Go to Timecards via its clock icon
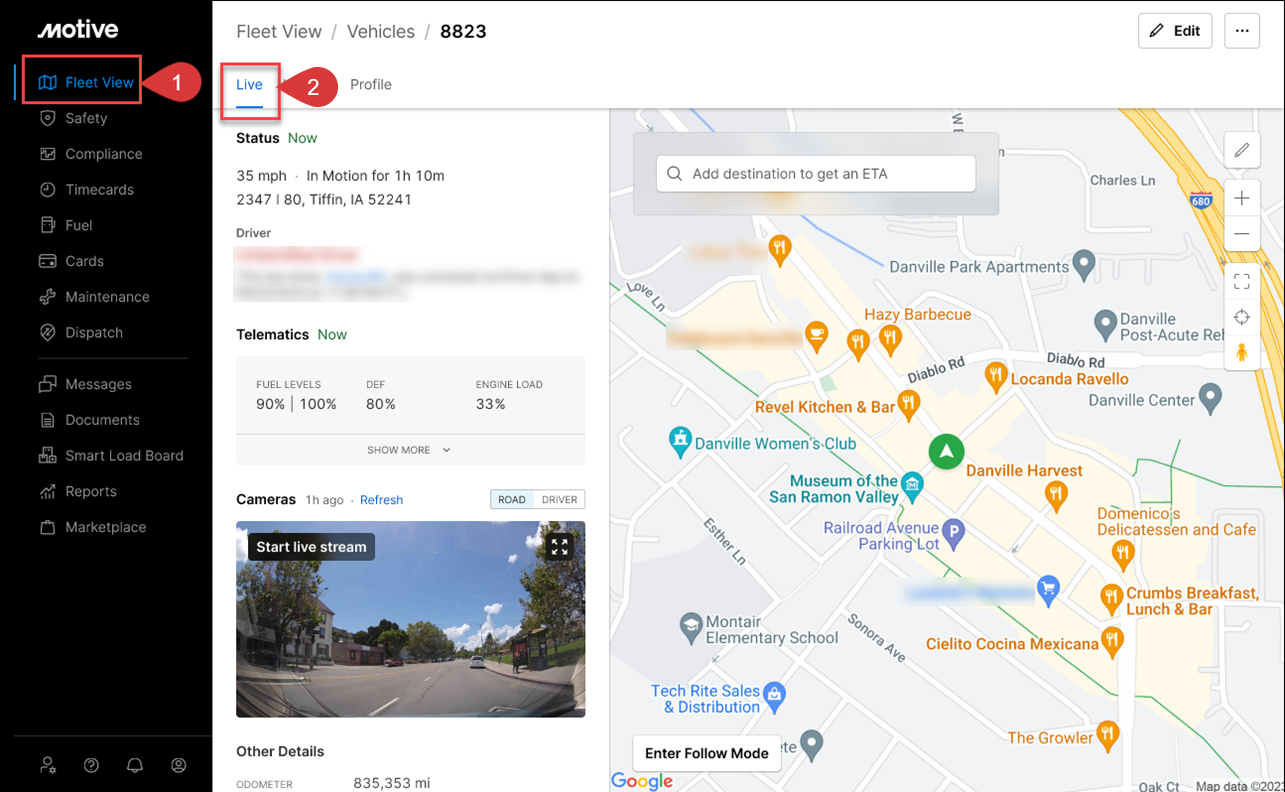This screenshot has height=792, width=1285. click(x=47, y=190)
